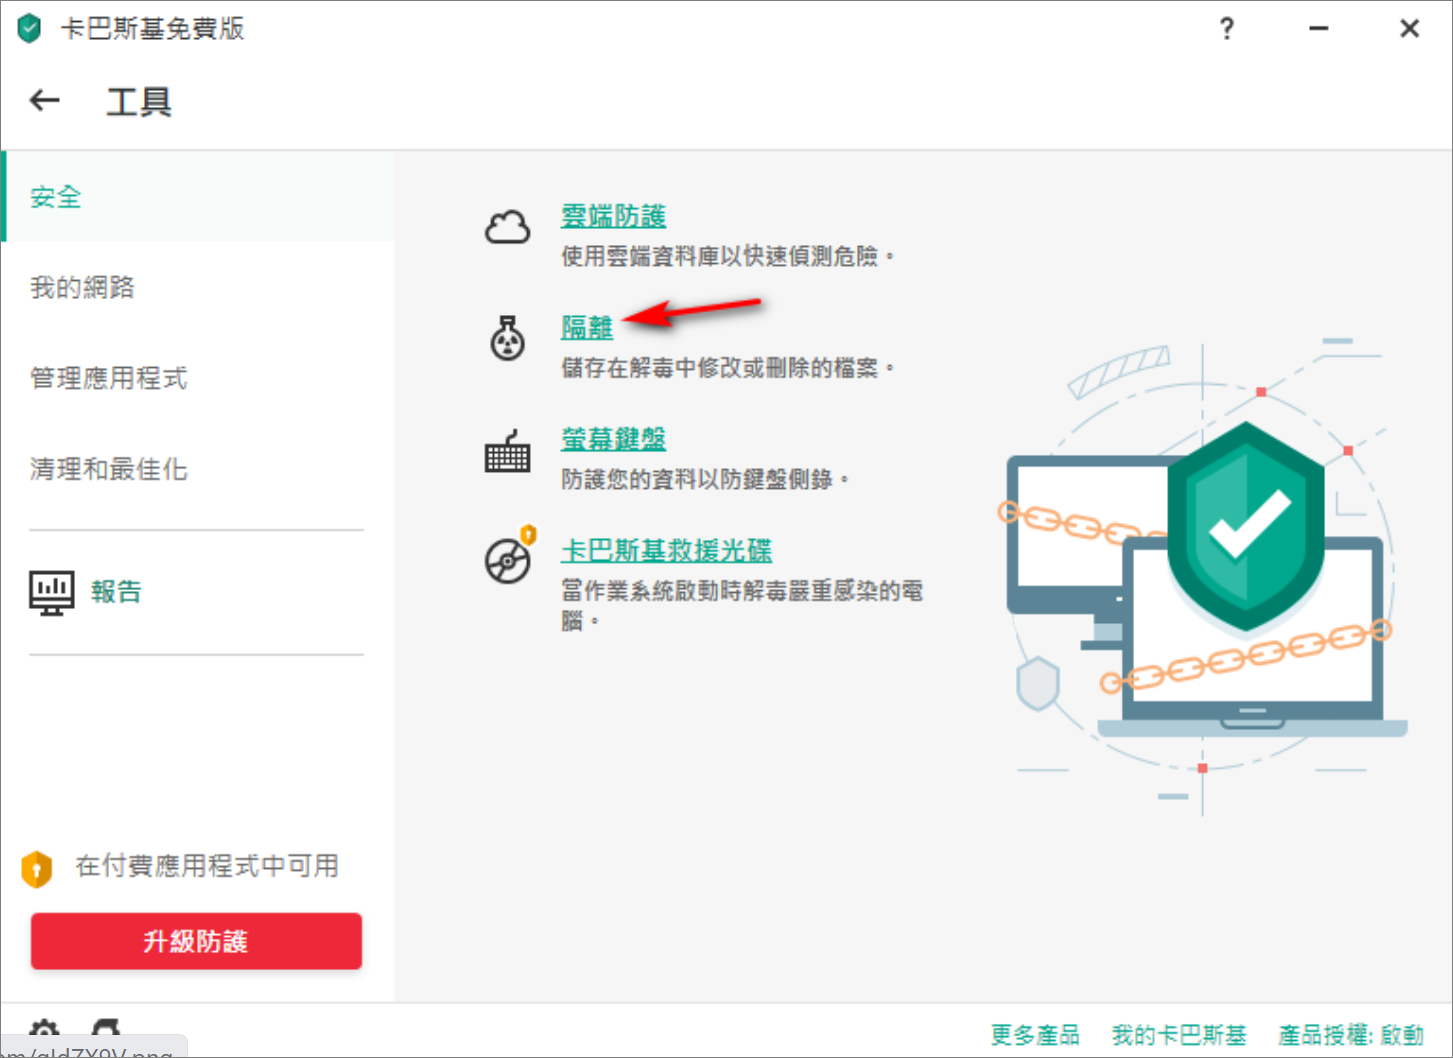1453x1058 pixels.
Task: Click description 儲存在解毒中修改或刪除的檔案
Action: coord(727,368)
